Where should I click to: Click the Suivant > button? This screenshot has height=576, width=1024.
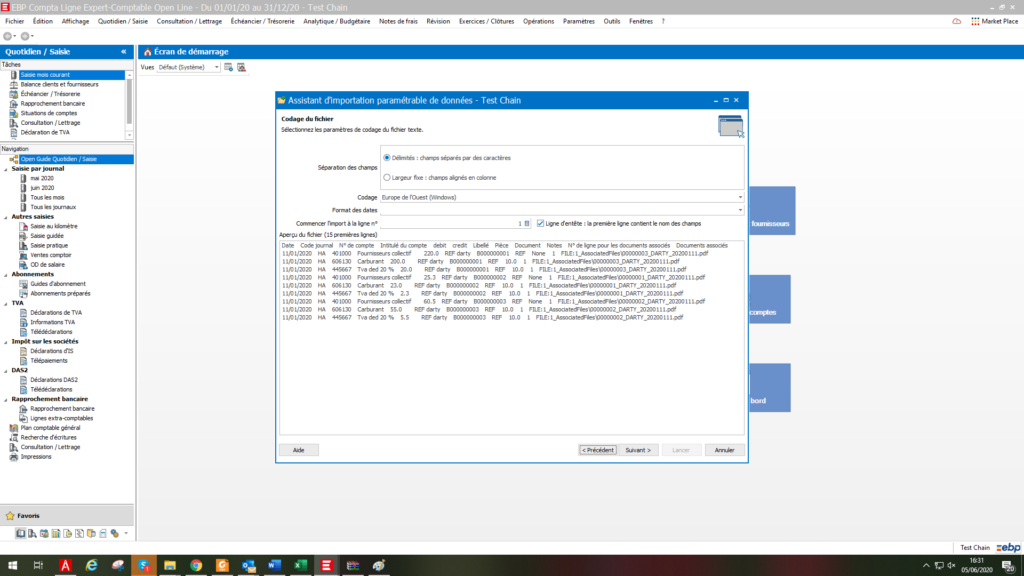(638, 450)
